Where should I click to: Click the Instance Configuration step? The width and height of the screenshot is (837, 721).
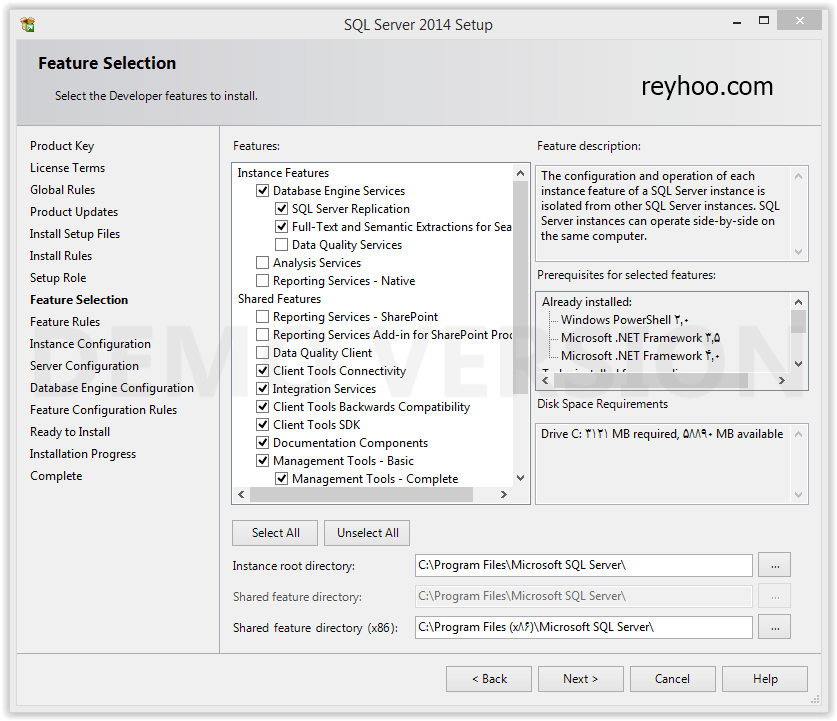(90, 344)
